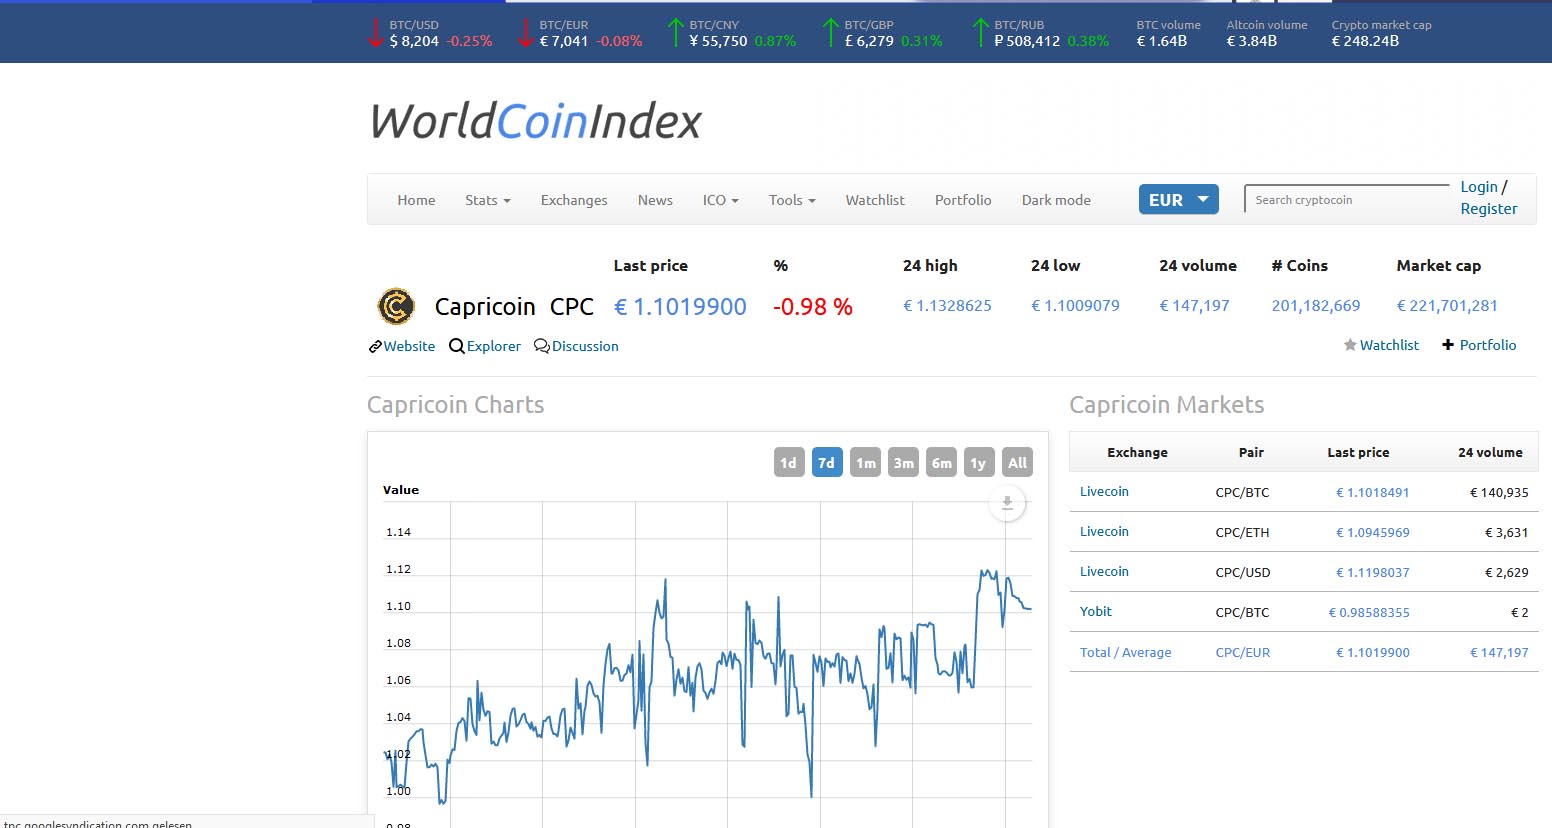Toggle Dark mode in the navbar
Viewport: 1552px width, 828px height.
click(1056, 200)
